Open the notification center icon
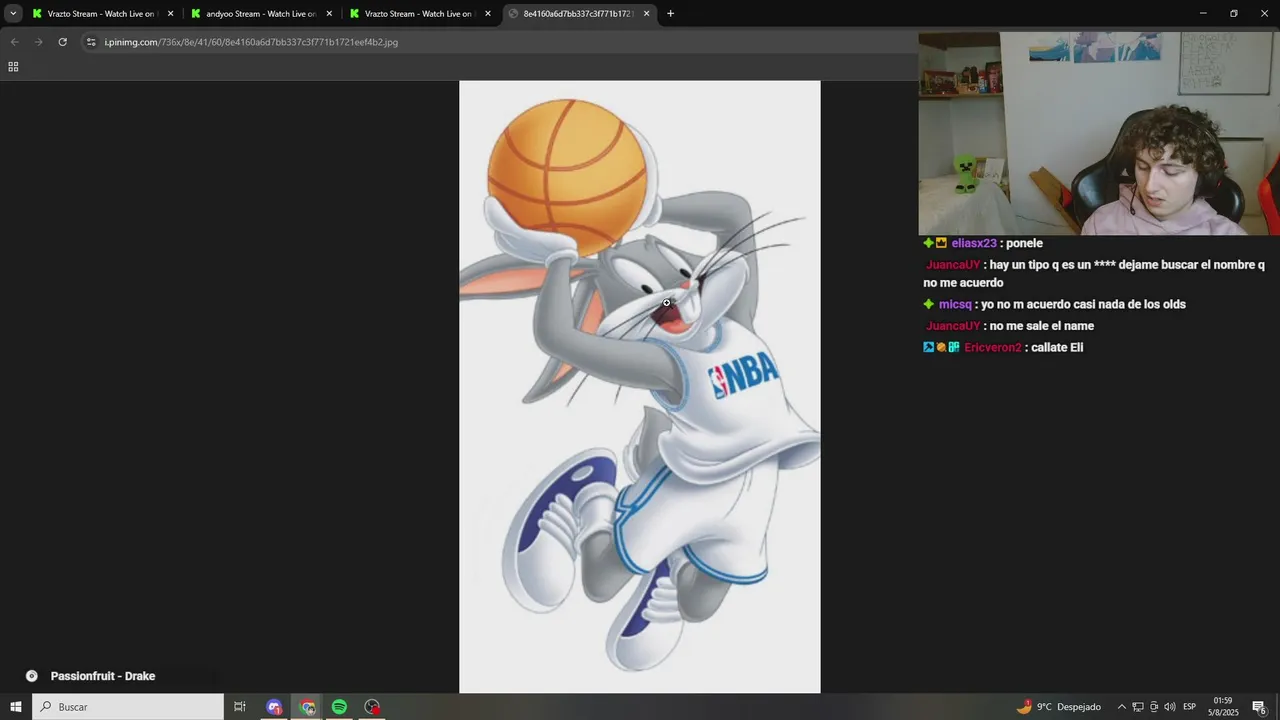This screenshot has width=1280, height=720. 1260,707
